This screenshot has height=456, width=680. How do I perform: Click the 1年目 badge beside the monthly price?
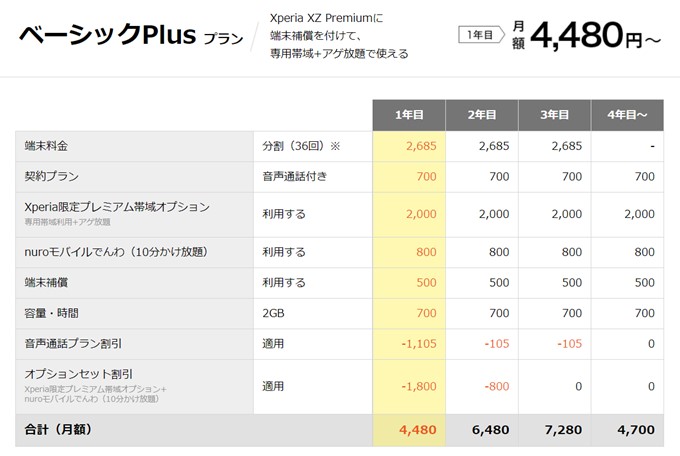(479, 35)
